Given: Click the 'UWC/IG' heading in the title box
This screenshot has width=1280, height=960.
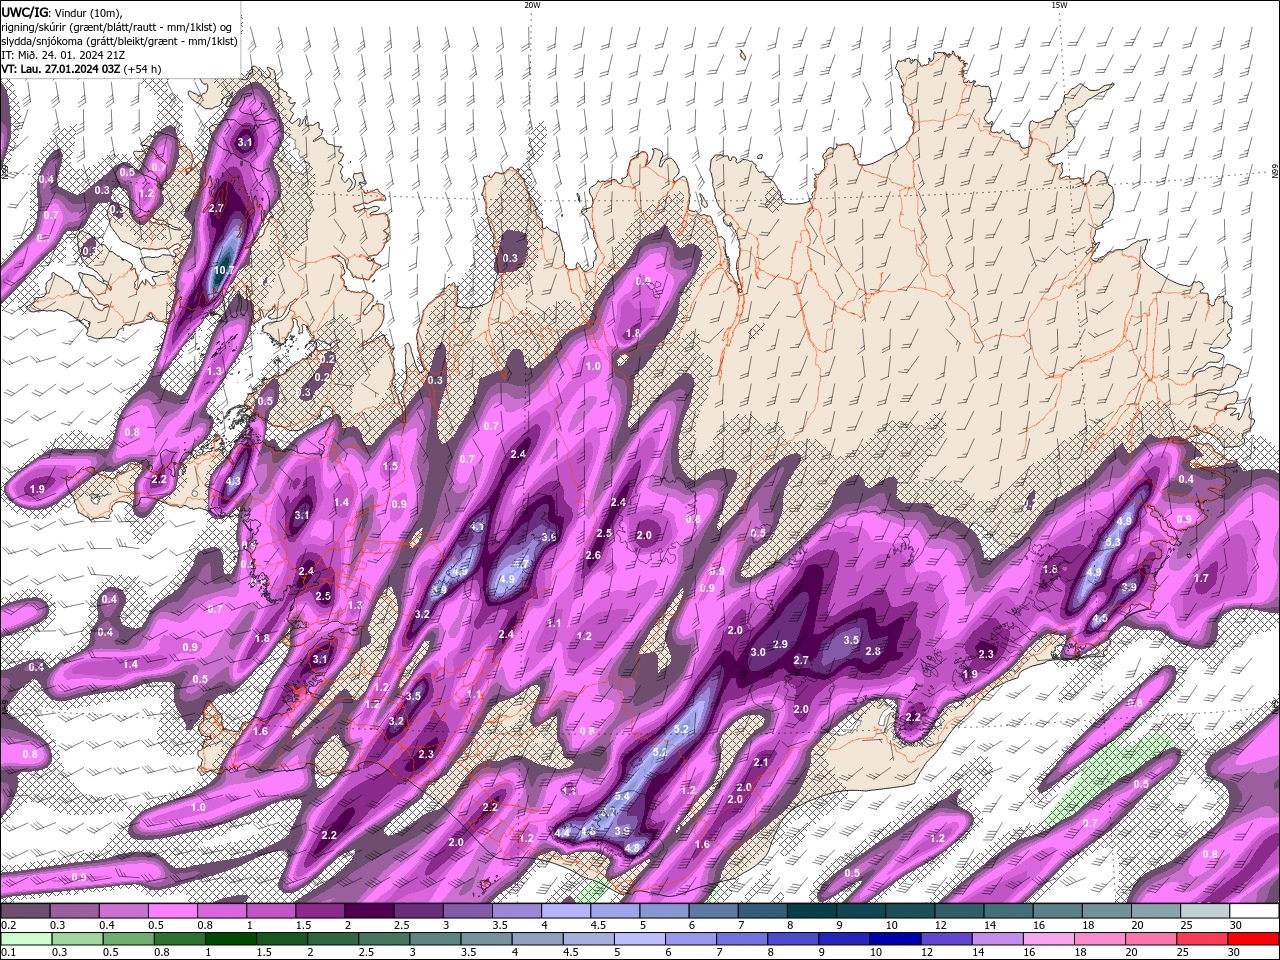Looking at the screenshot, I should click(23, 12).
